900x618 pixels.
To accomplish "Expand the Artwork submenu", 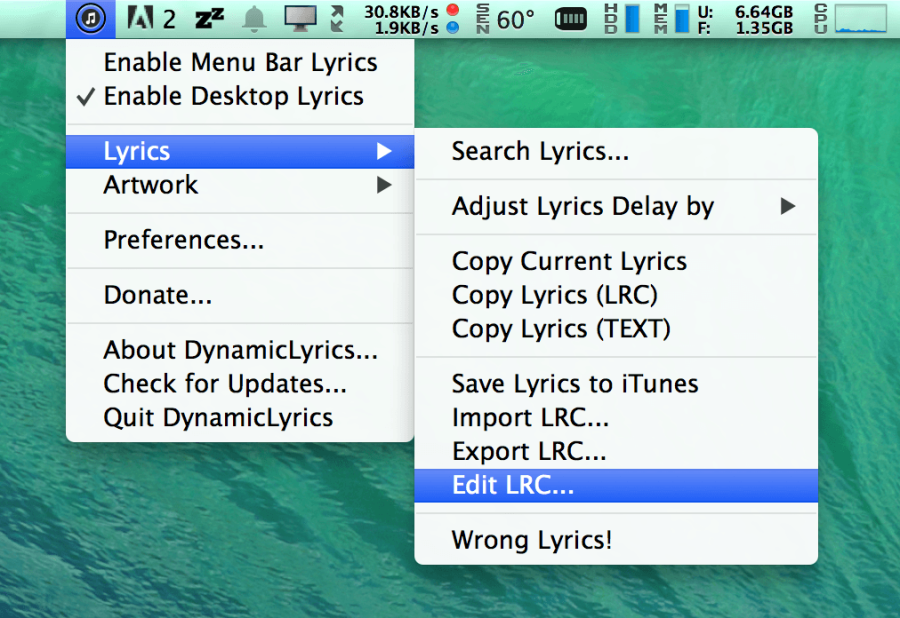I will tap(240, 185).
